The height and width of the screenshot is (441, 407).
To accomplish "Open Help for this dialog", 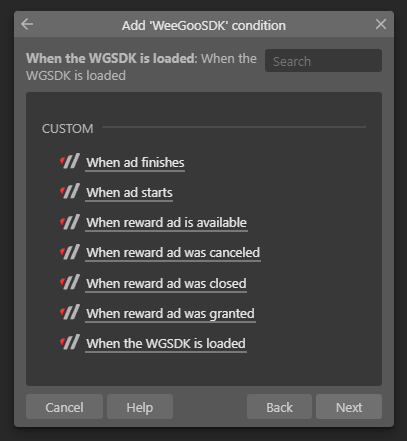I will coord(140,407).
